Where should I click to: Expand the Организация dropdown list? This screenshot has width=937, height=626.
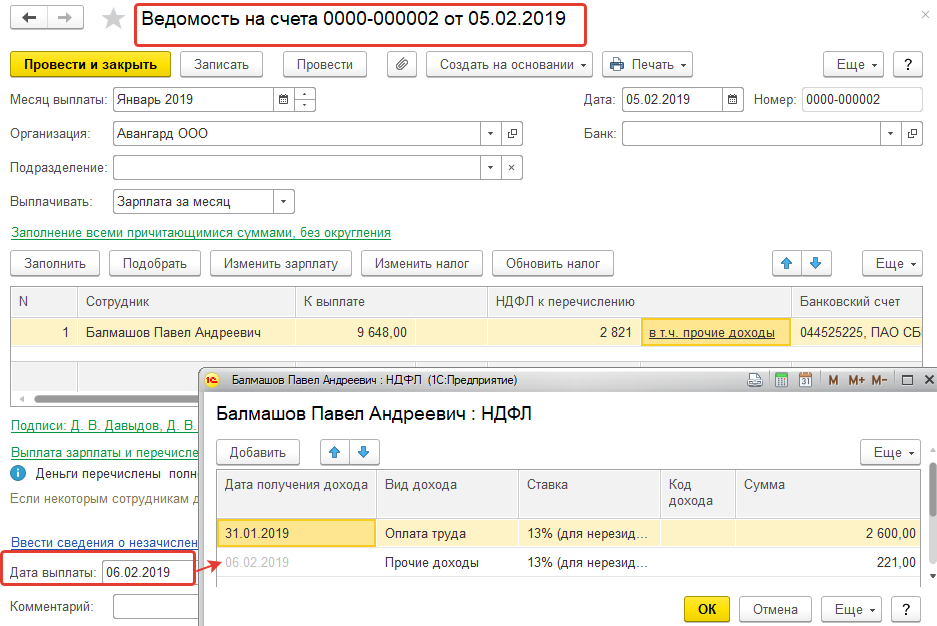[x=491, y=134]
